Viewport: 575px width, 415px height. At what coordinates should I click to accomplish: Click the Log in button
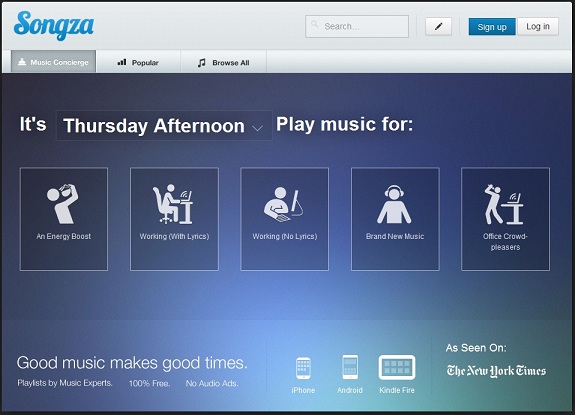pos(538,26)
